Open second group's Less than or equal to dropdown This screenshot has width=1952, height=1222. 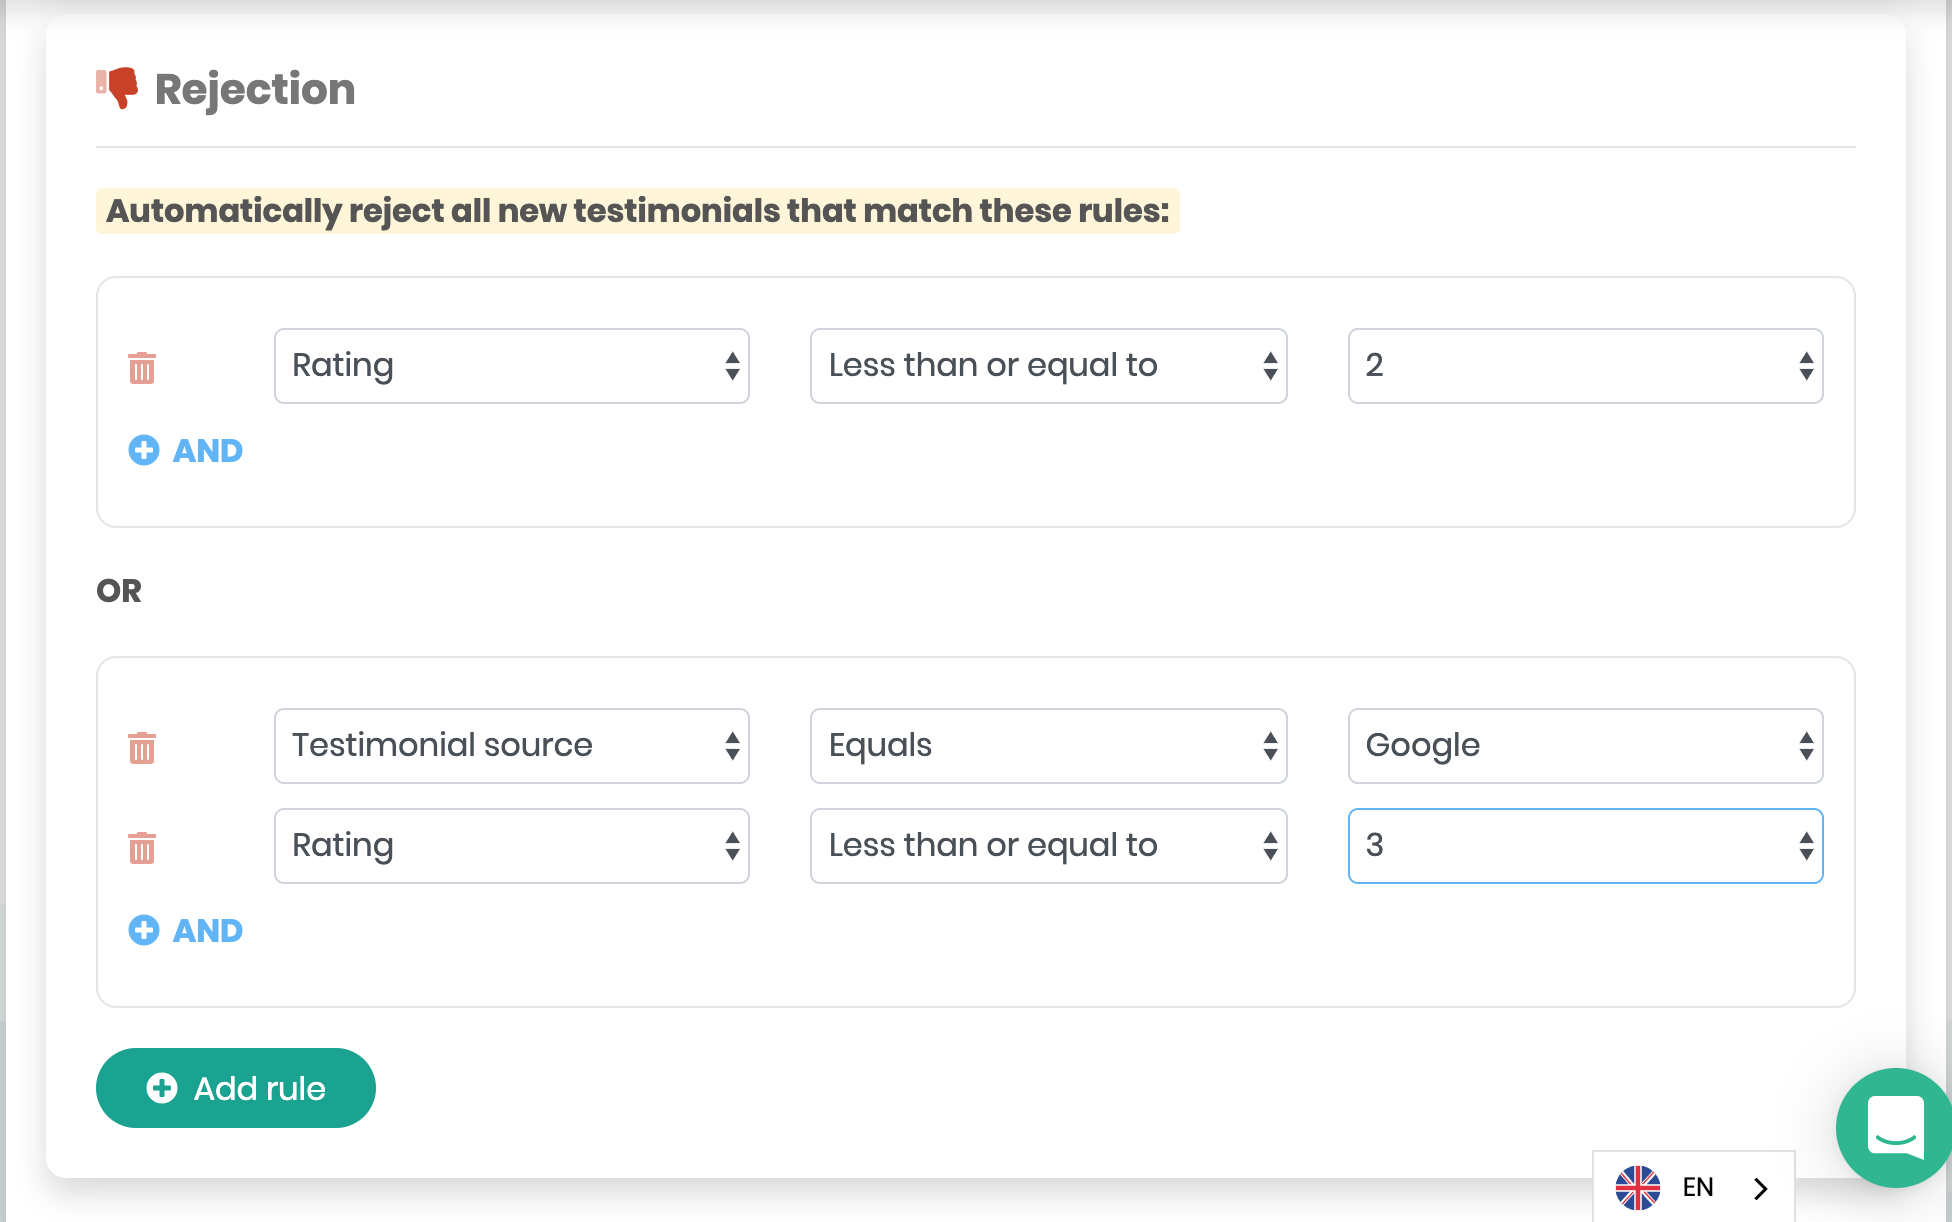coord(1048,846)
